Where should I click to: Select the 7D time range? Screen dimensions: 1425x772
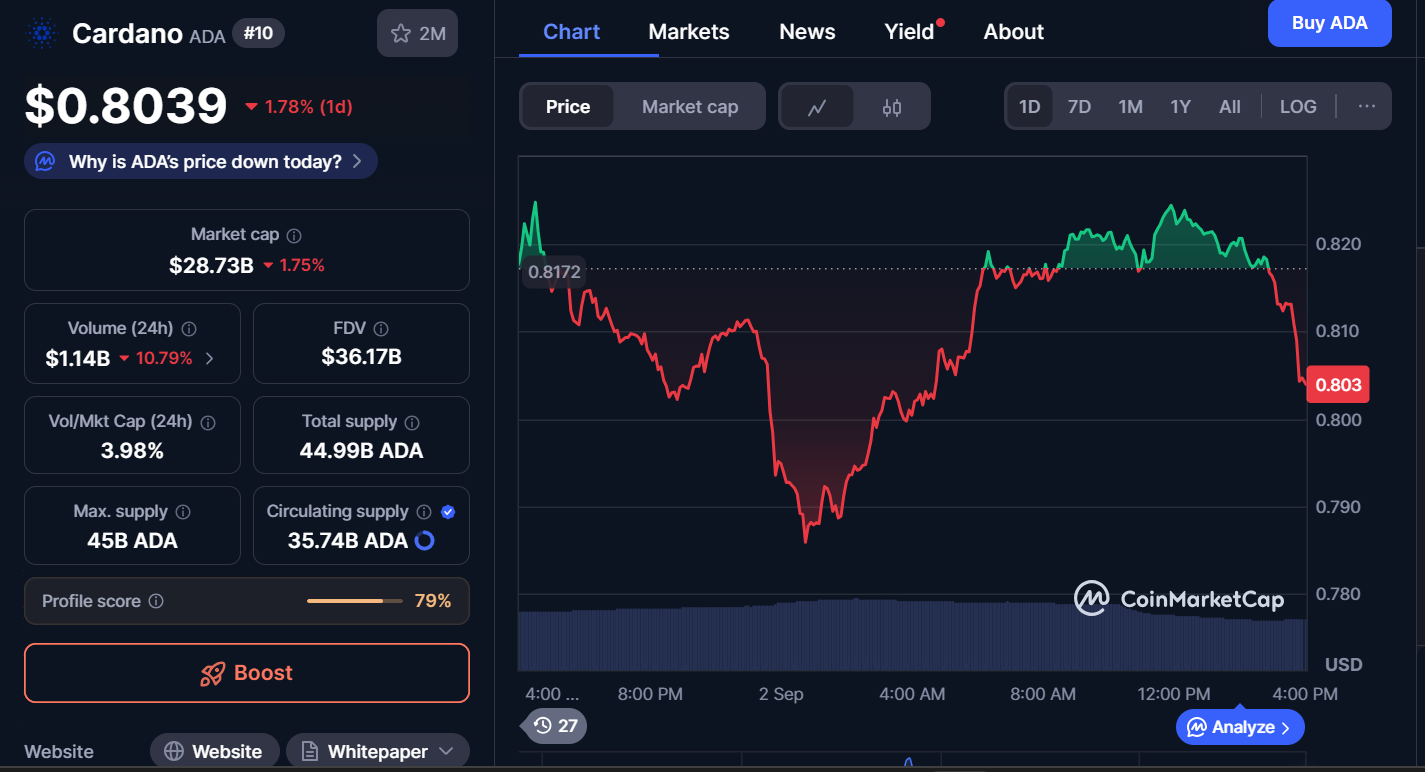(x=1079, y=107)
